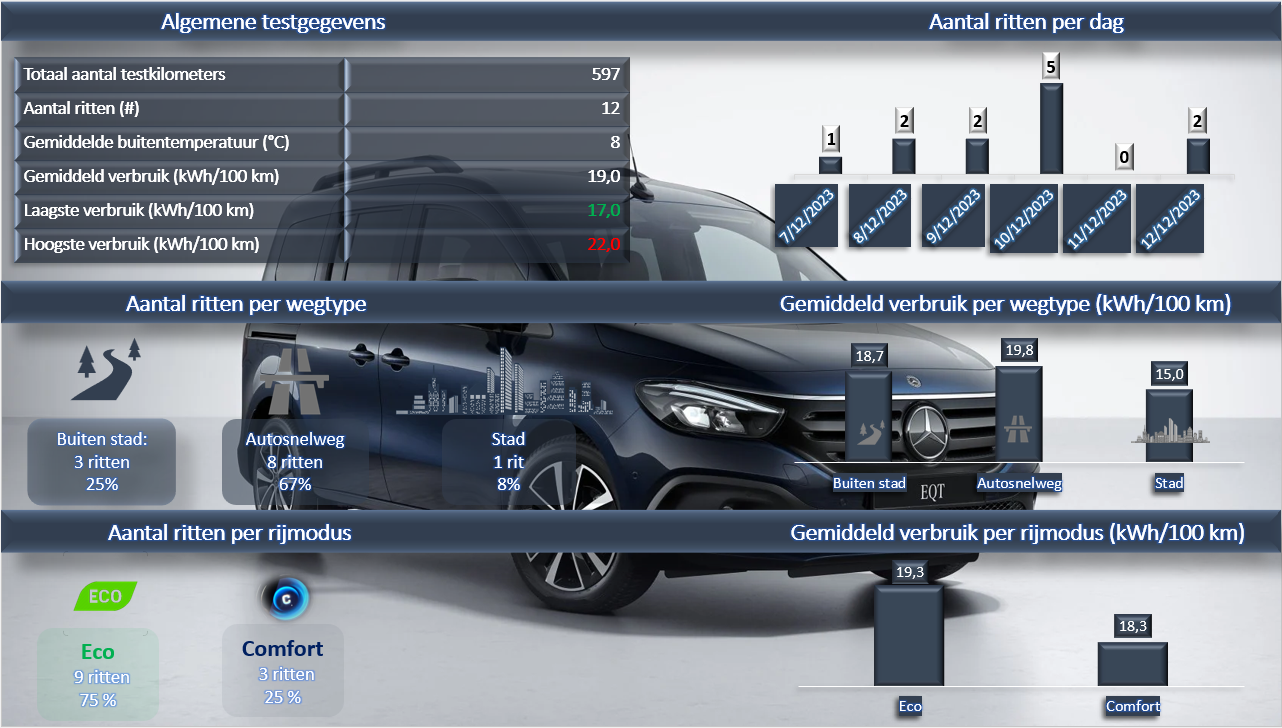
Task: Click the 'Laagste verbruik (kWh/100 km)' label
Action: click(x=139, y=210)
